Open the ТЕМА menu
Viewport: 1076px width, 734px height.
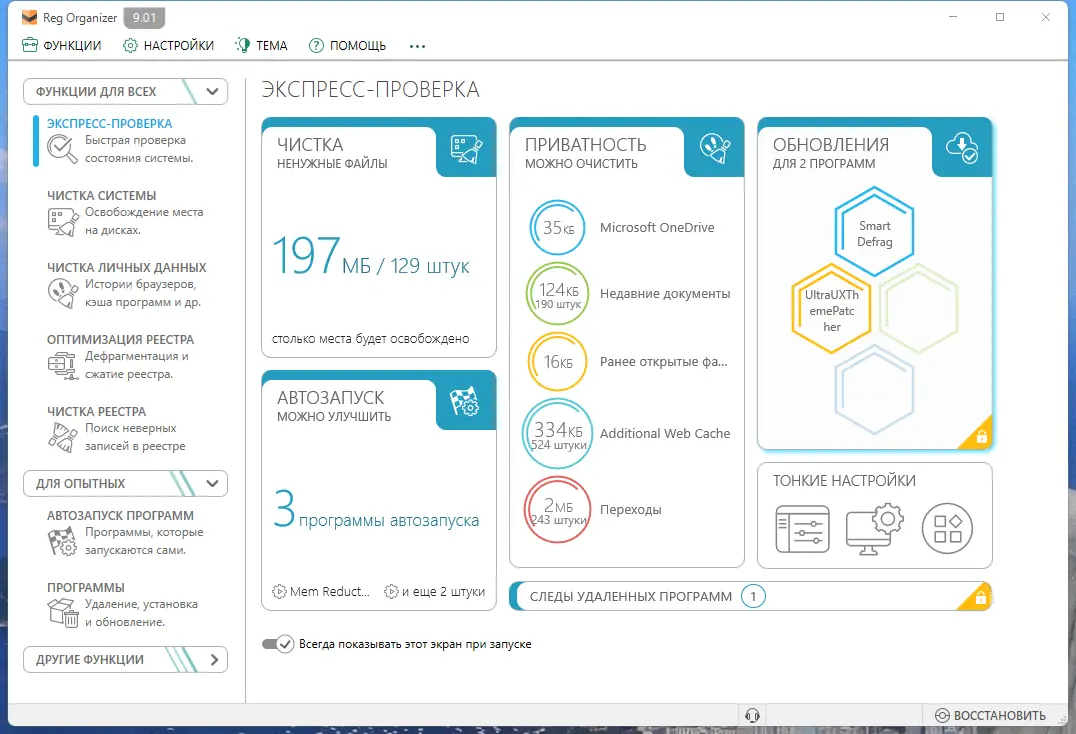coord(261,45)
